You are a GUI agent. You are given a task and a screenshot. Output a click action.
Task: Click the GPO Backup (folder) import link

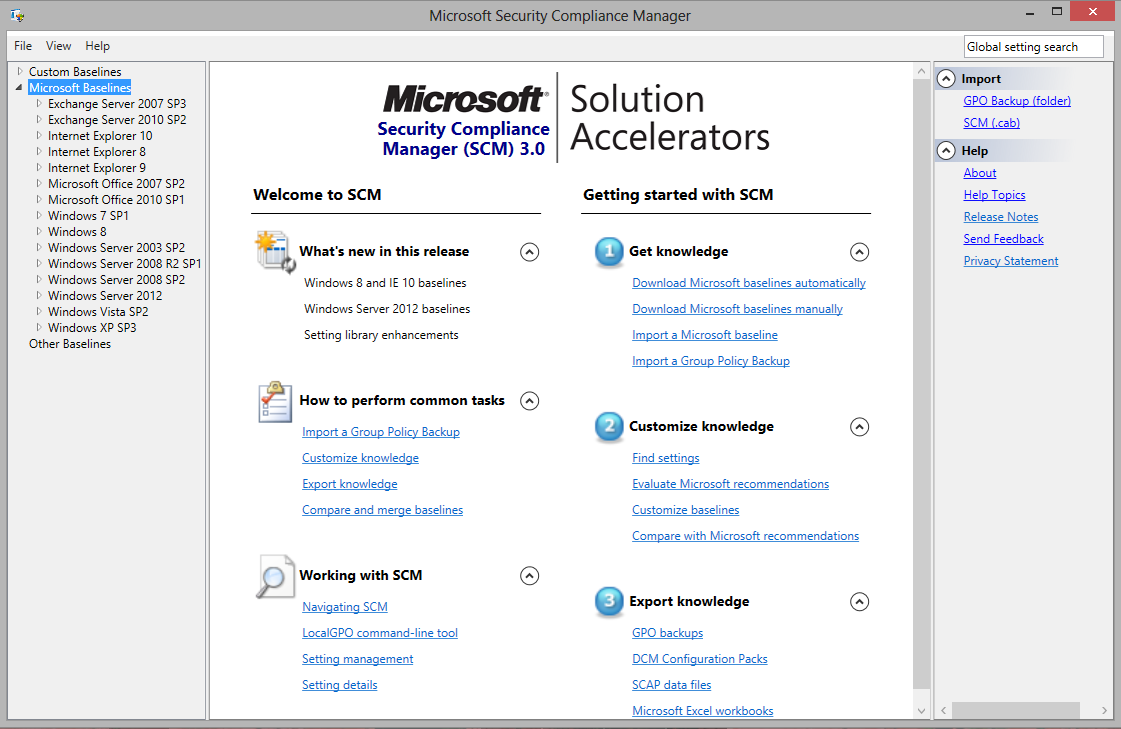tap(1017, 101)
